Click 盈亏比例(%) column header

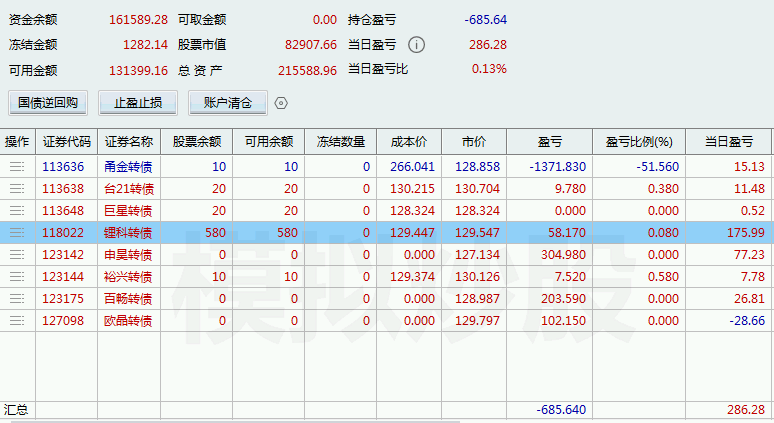click(639, 142)
